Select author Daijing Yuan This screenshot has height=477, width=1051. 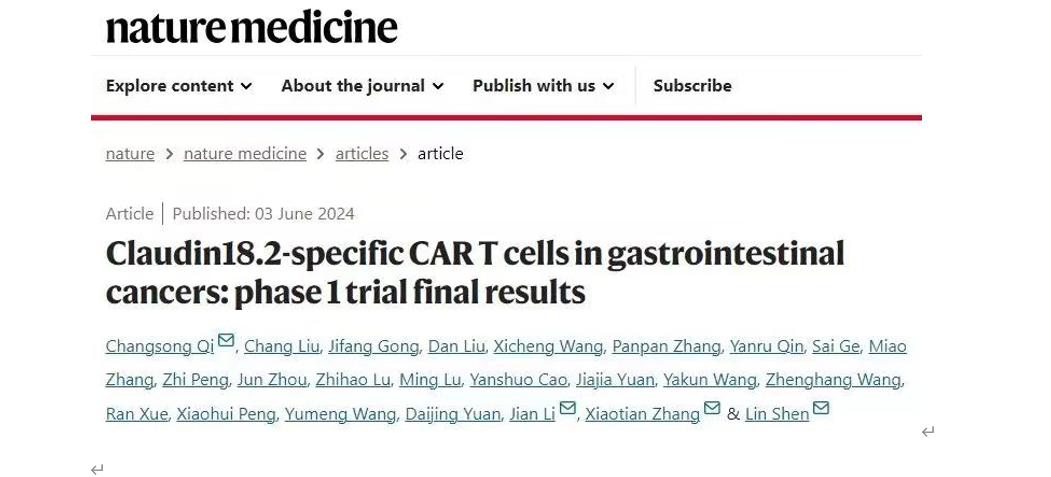[452, 414]
